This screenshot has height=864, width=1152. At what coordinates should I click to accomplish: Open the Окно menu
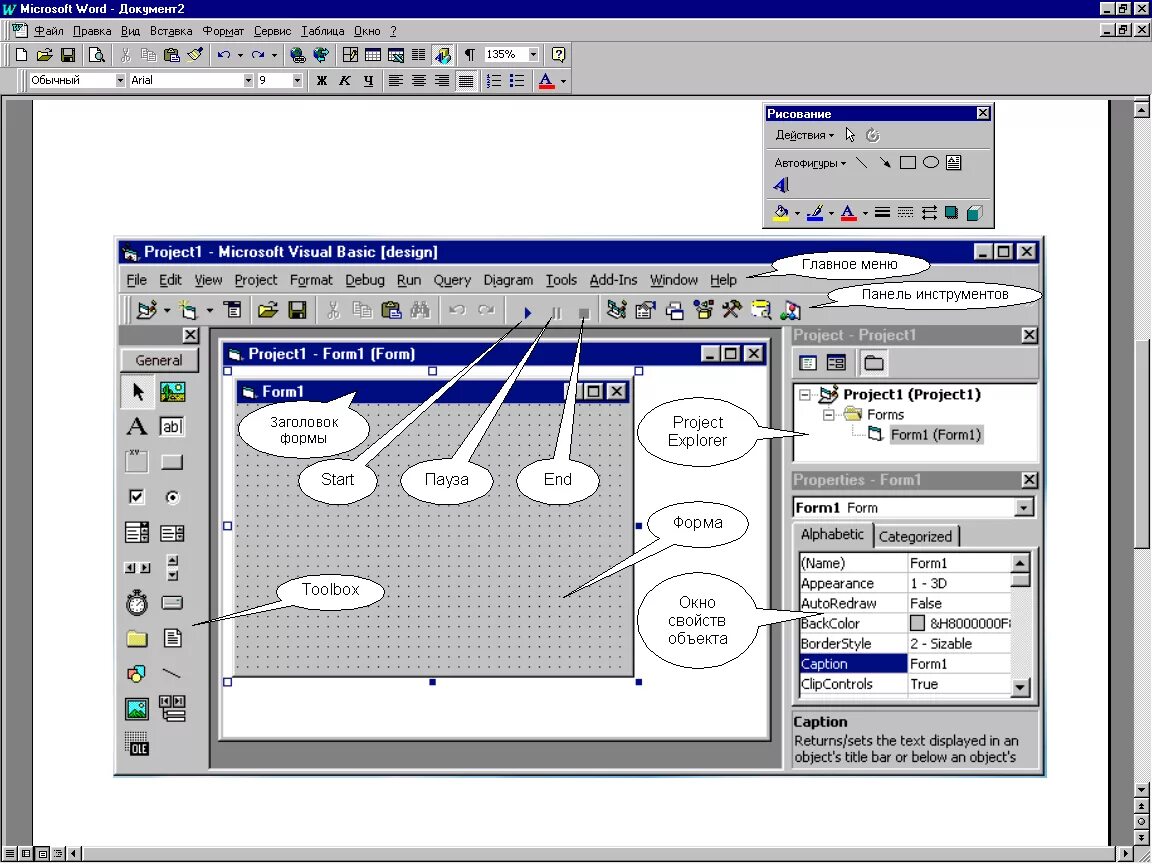(367, 31)
